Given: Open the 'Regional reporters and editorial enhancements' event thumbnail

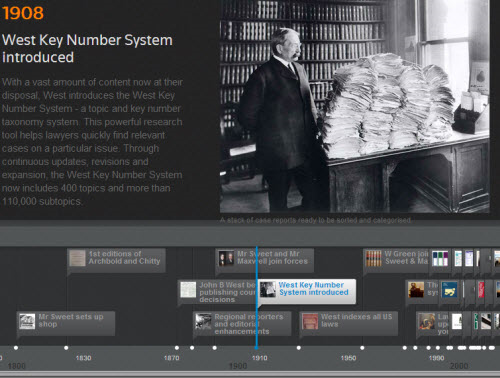Looking at the screenshot, I should tap(203, 321).
